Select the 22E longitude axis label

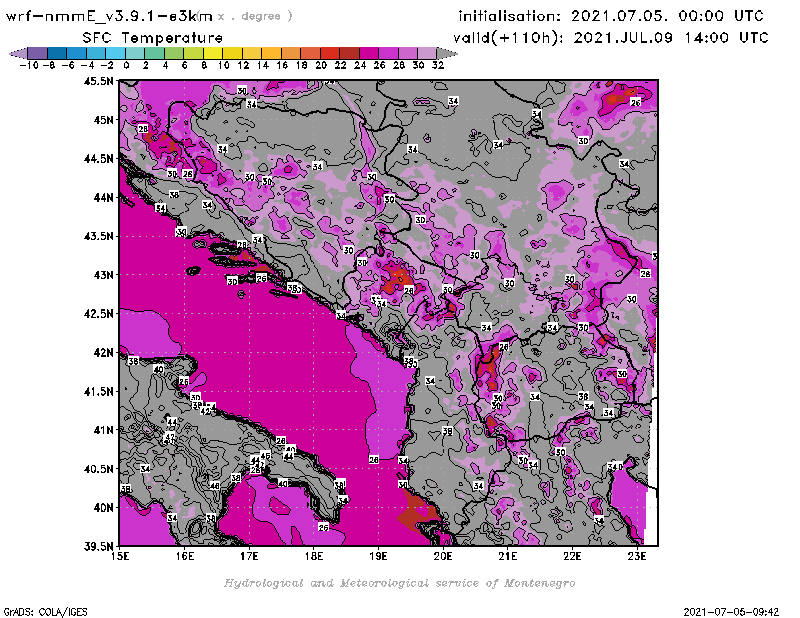572,556
